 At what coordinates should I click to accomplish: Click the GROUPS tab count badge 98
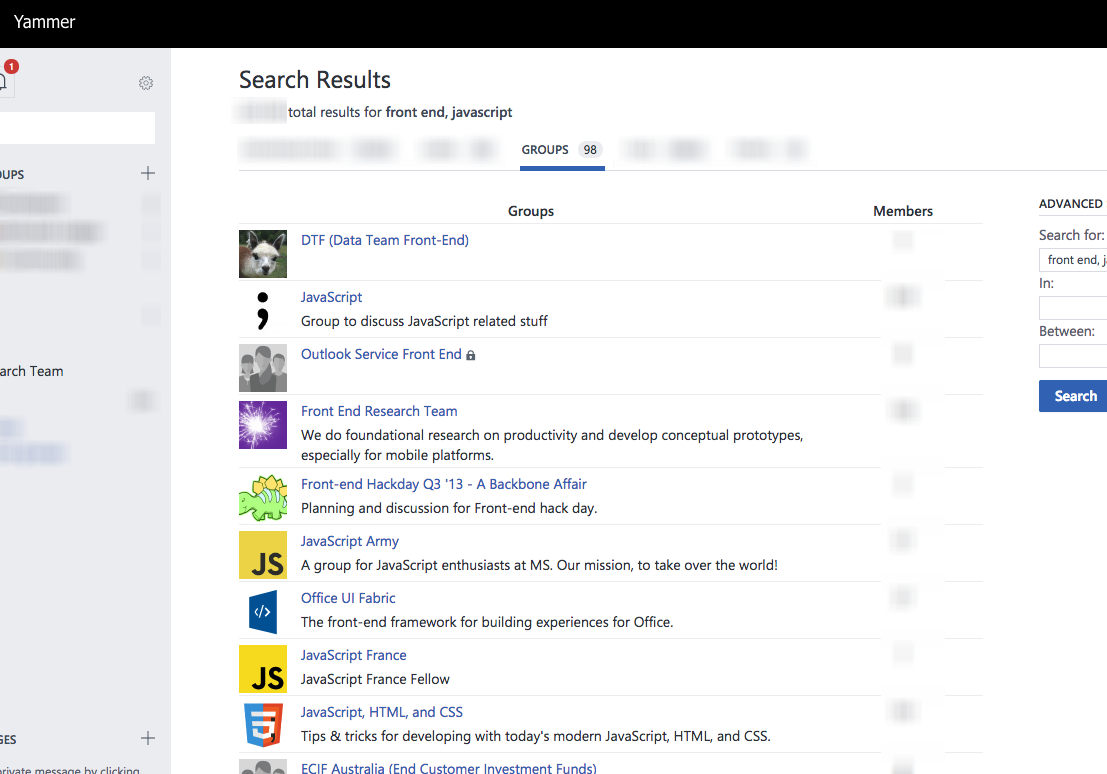click(590, 150)
